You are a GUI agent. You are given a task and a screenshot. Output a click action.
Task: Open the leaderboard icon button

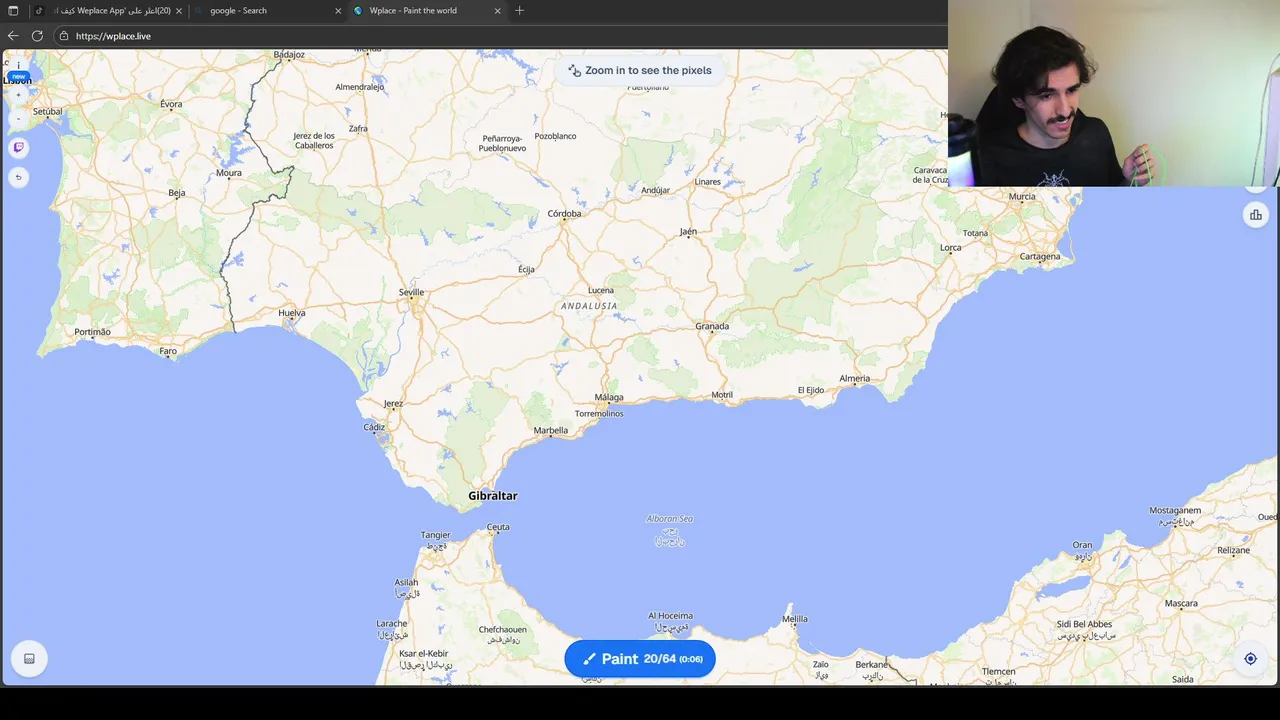pyautogui.click(x=1255, y=214)
